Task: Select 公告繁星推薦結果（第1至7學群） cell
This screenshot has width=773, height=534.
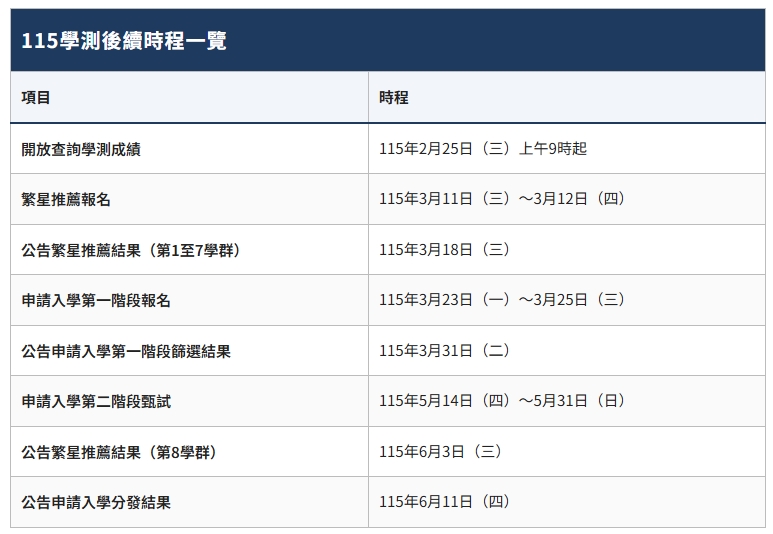Action: pos(131,250)
